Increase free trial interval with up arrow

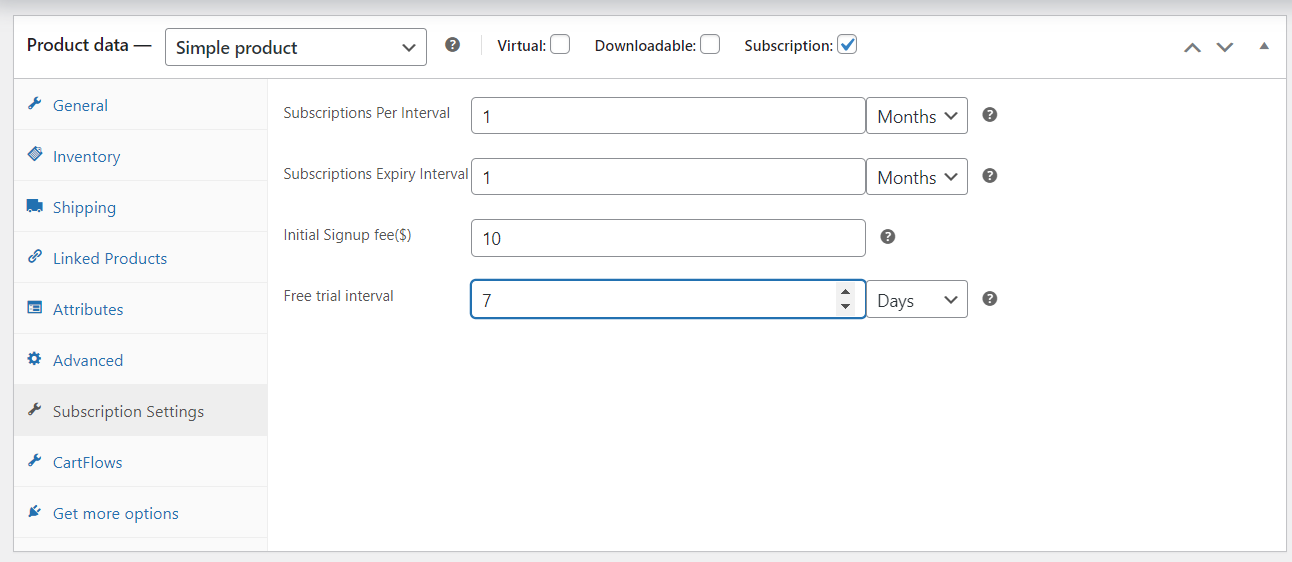tap(846, 291)
